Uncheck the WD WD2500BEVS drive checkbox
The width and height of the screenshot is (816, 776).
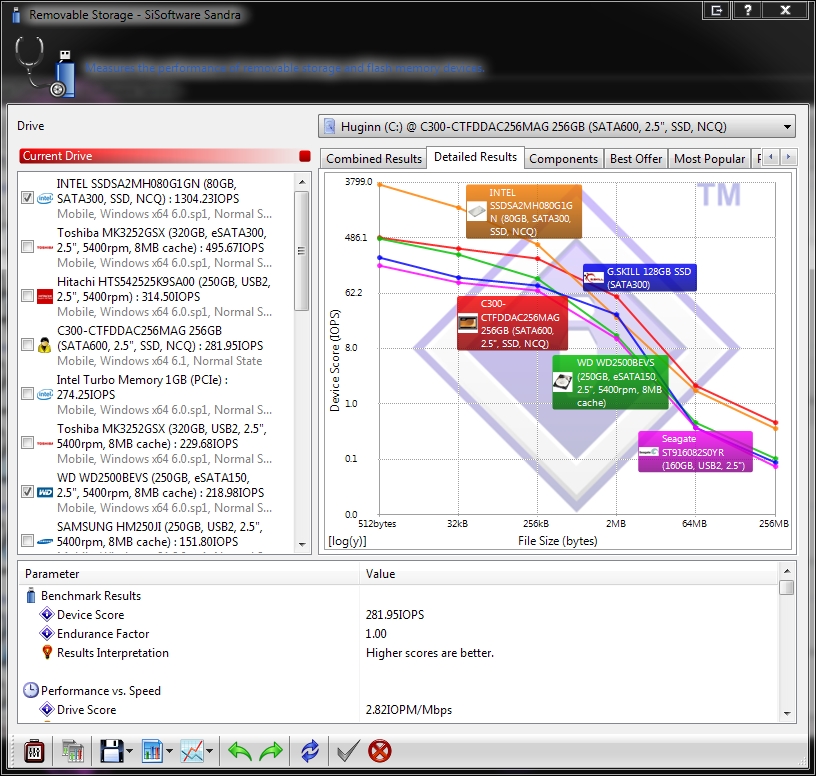(x=28, y=492)
